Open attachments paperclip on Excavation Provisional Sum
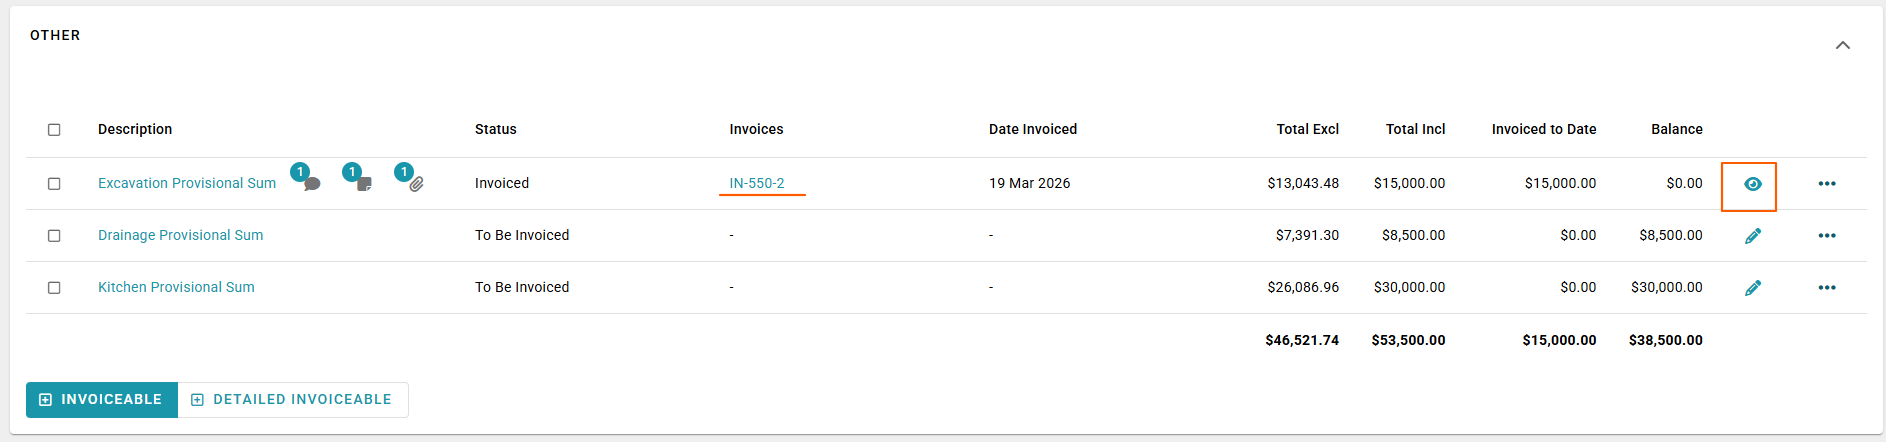1886x442 pixels. [x=416, y=184]
